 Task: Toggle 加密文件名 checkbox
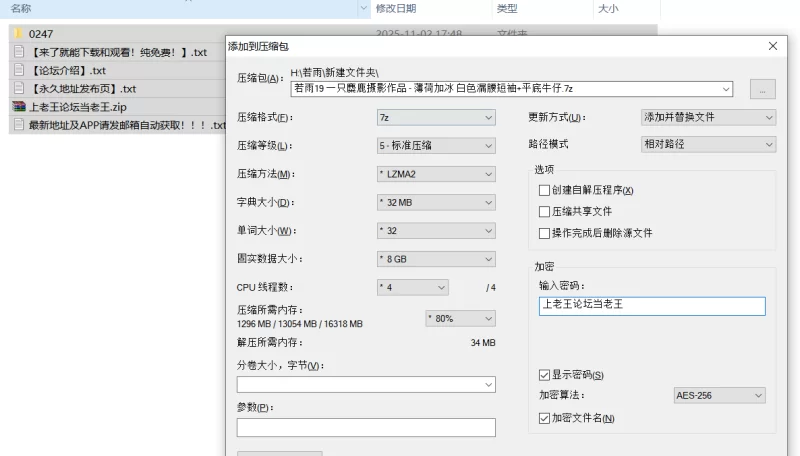click(544, 417)
